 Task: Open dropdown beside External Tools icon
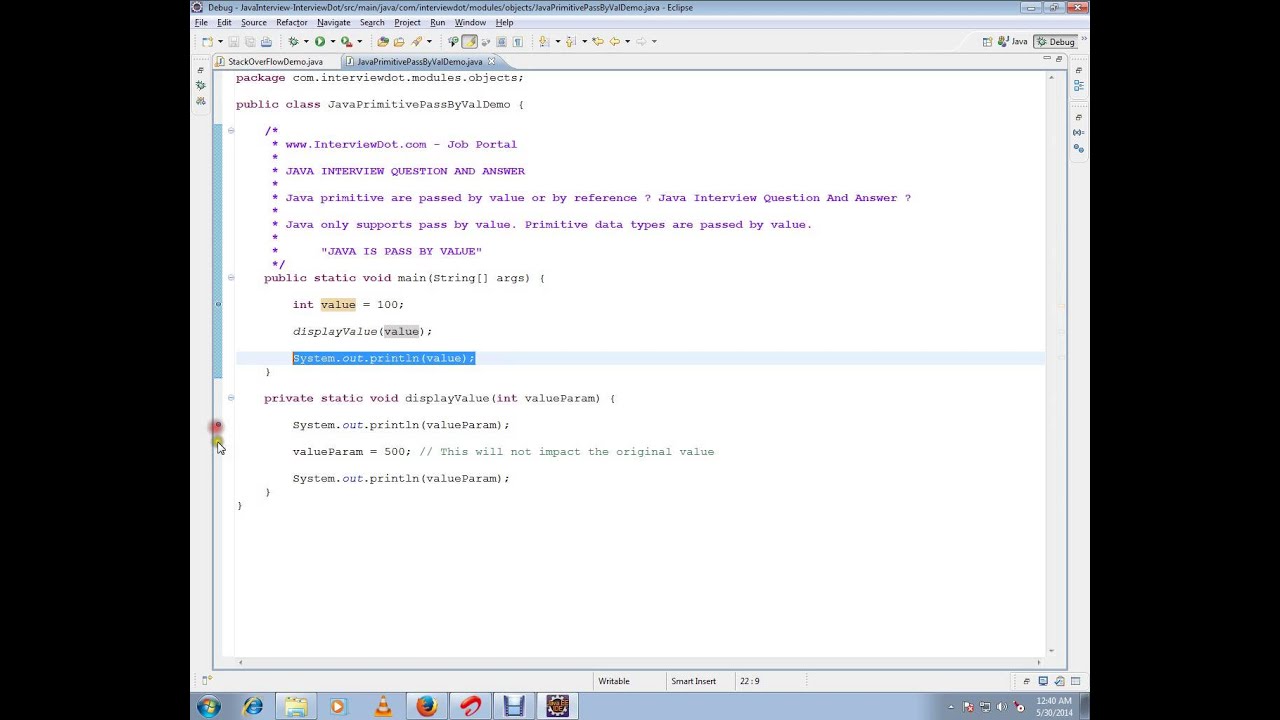pos(359,41)
